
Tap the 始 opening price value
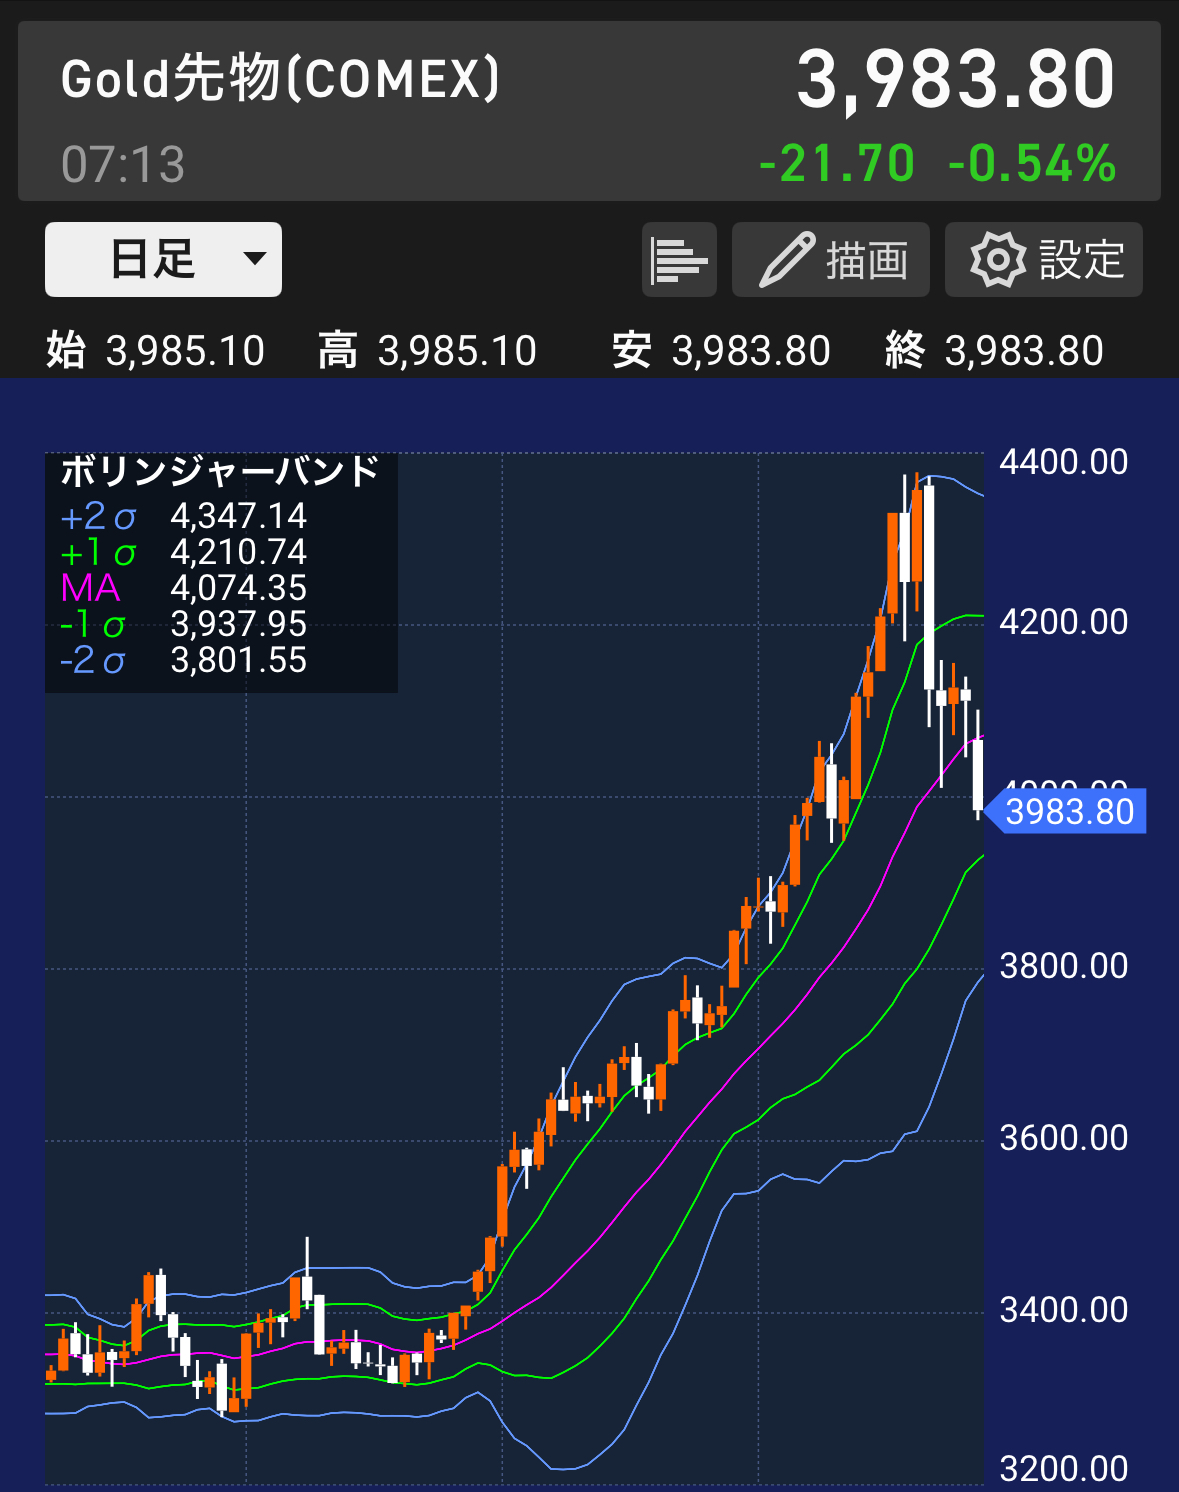[185, 351]
